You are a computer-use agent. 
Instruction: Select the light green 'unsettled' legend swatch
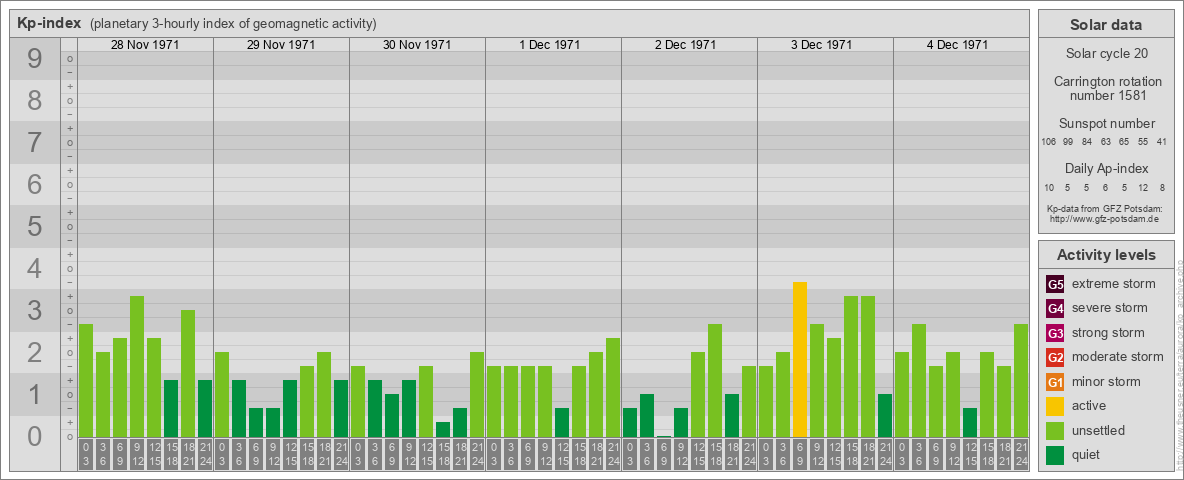point(1055,430)
